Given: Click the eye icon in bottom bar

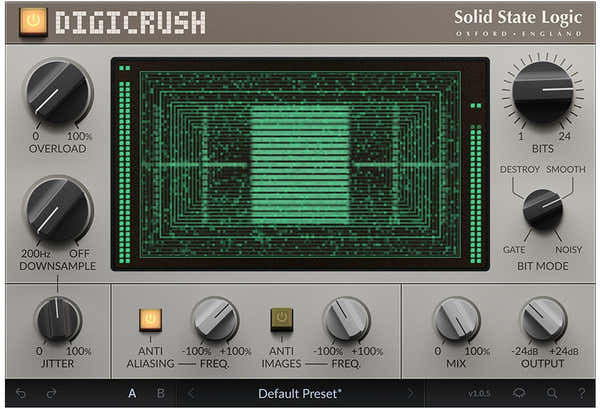Looking at the screenshot, I should pos(519,393).
